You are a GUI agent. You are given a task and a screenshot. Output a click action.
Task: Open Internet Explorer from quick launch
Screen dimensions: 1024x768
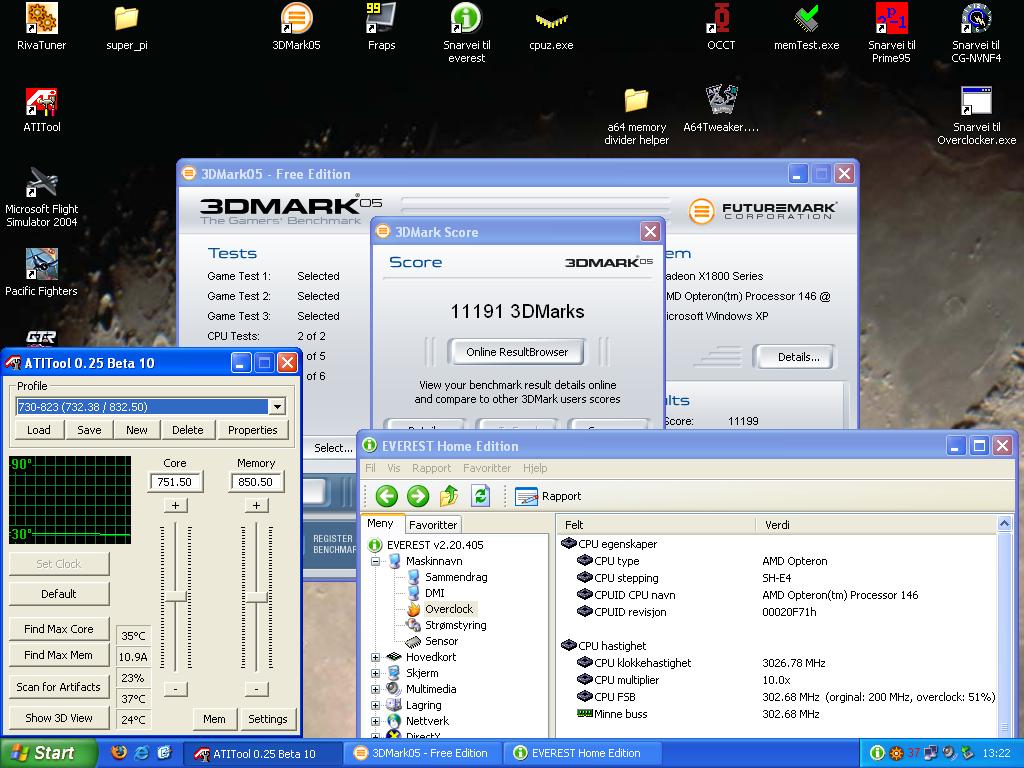(x=142, y=752)
